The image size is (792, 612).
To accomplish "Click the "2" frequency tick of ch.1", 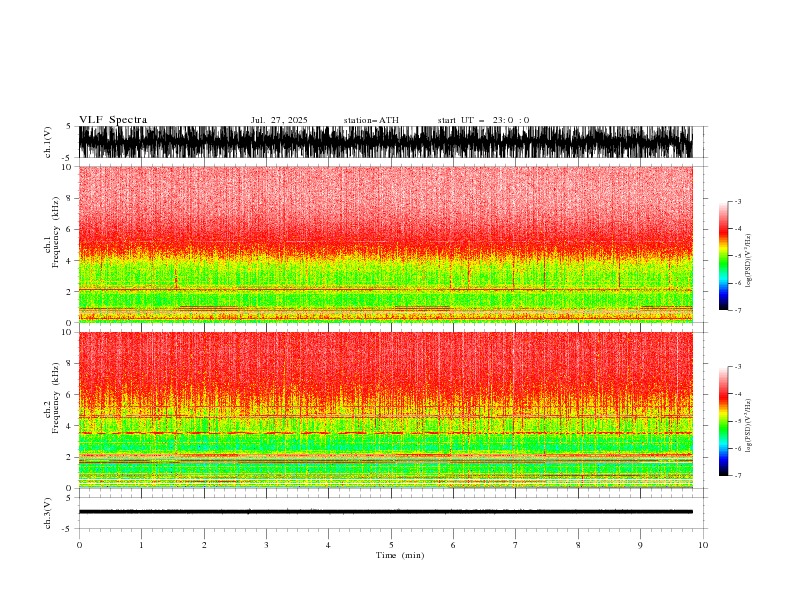I will click(69, 291).
